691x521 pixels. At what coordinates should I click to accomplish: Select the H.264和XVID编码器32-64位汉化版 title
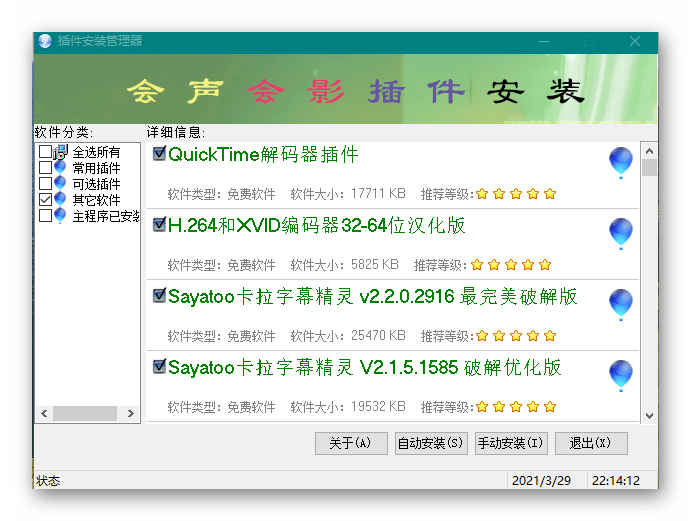316,225
